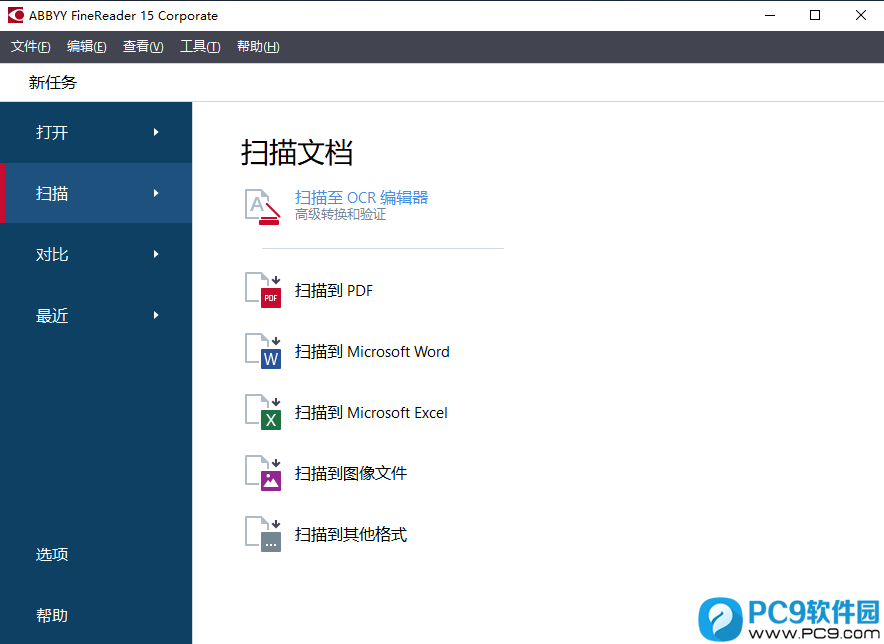Click the gray other formats icon

pos(263,534)
